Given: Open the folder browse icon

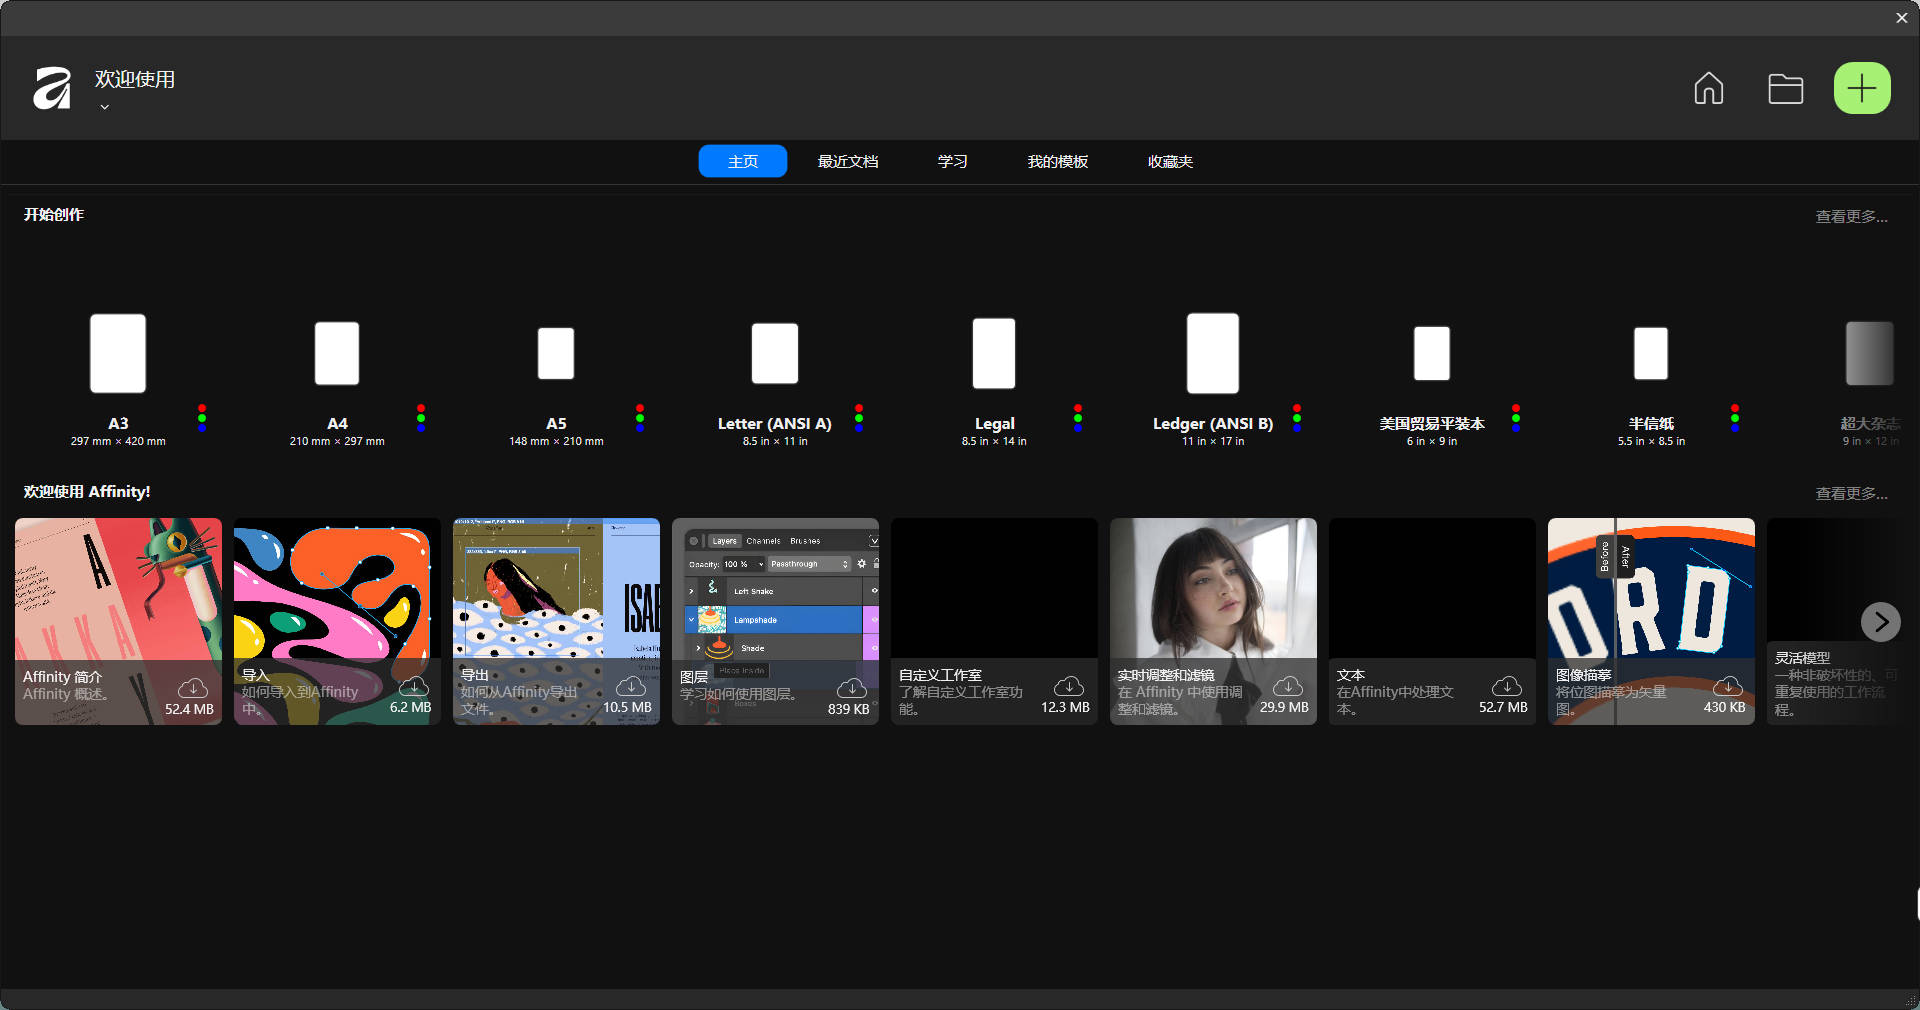Looking at the screenshot, I should 1785,88.
